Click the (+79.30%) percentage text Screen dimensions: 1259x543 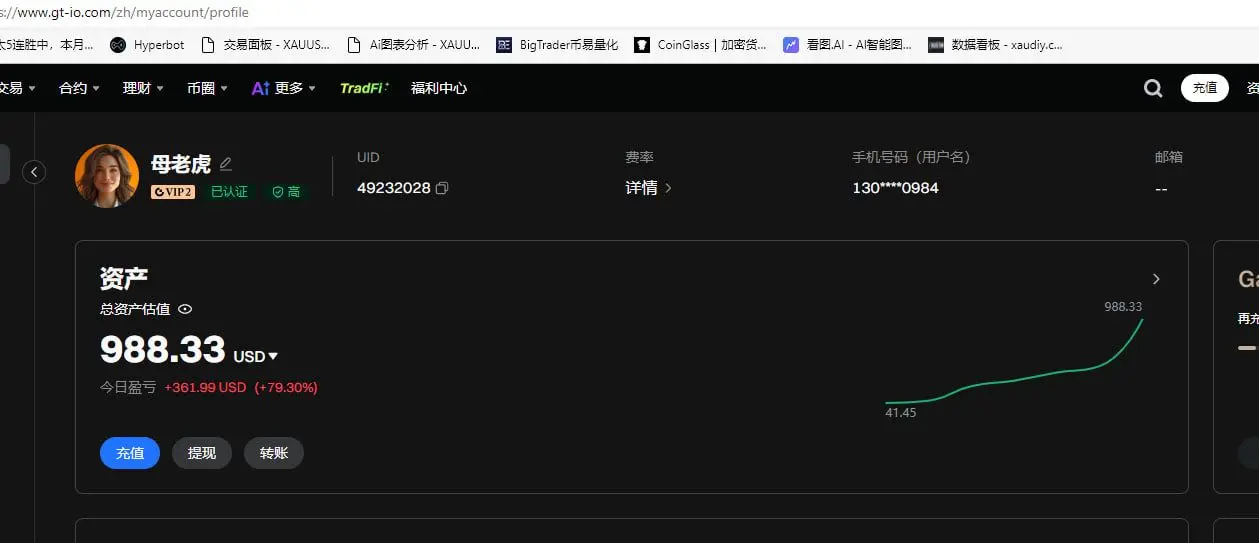[286, 387]
